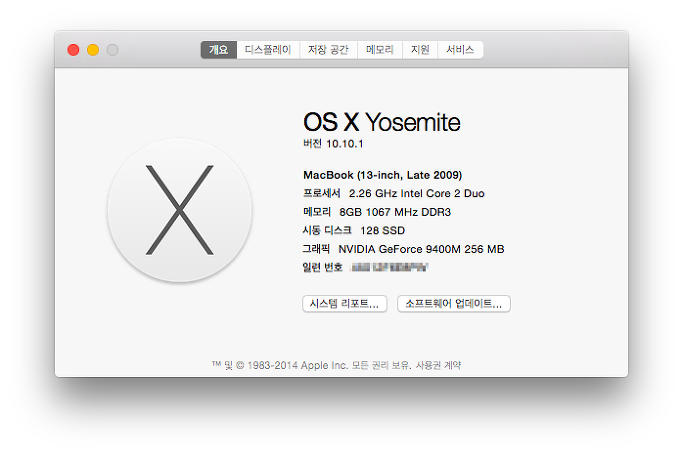Click NVIDIA GeForce 9400M 256 MB value
Screen dimensions: 683x455
421,249
